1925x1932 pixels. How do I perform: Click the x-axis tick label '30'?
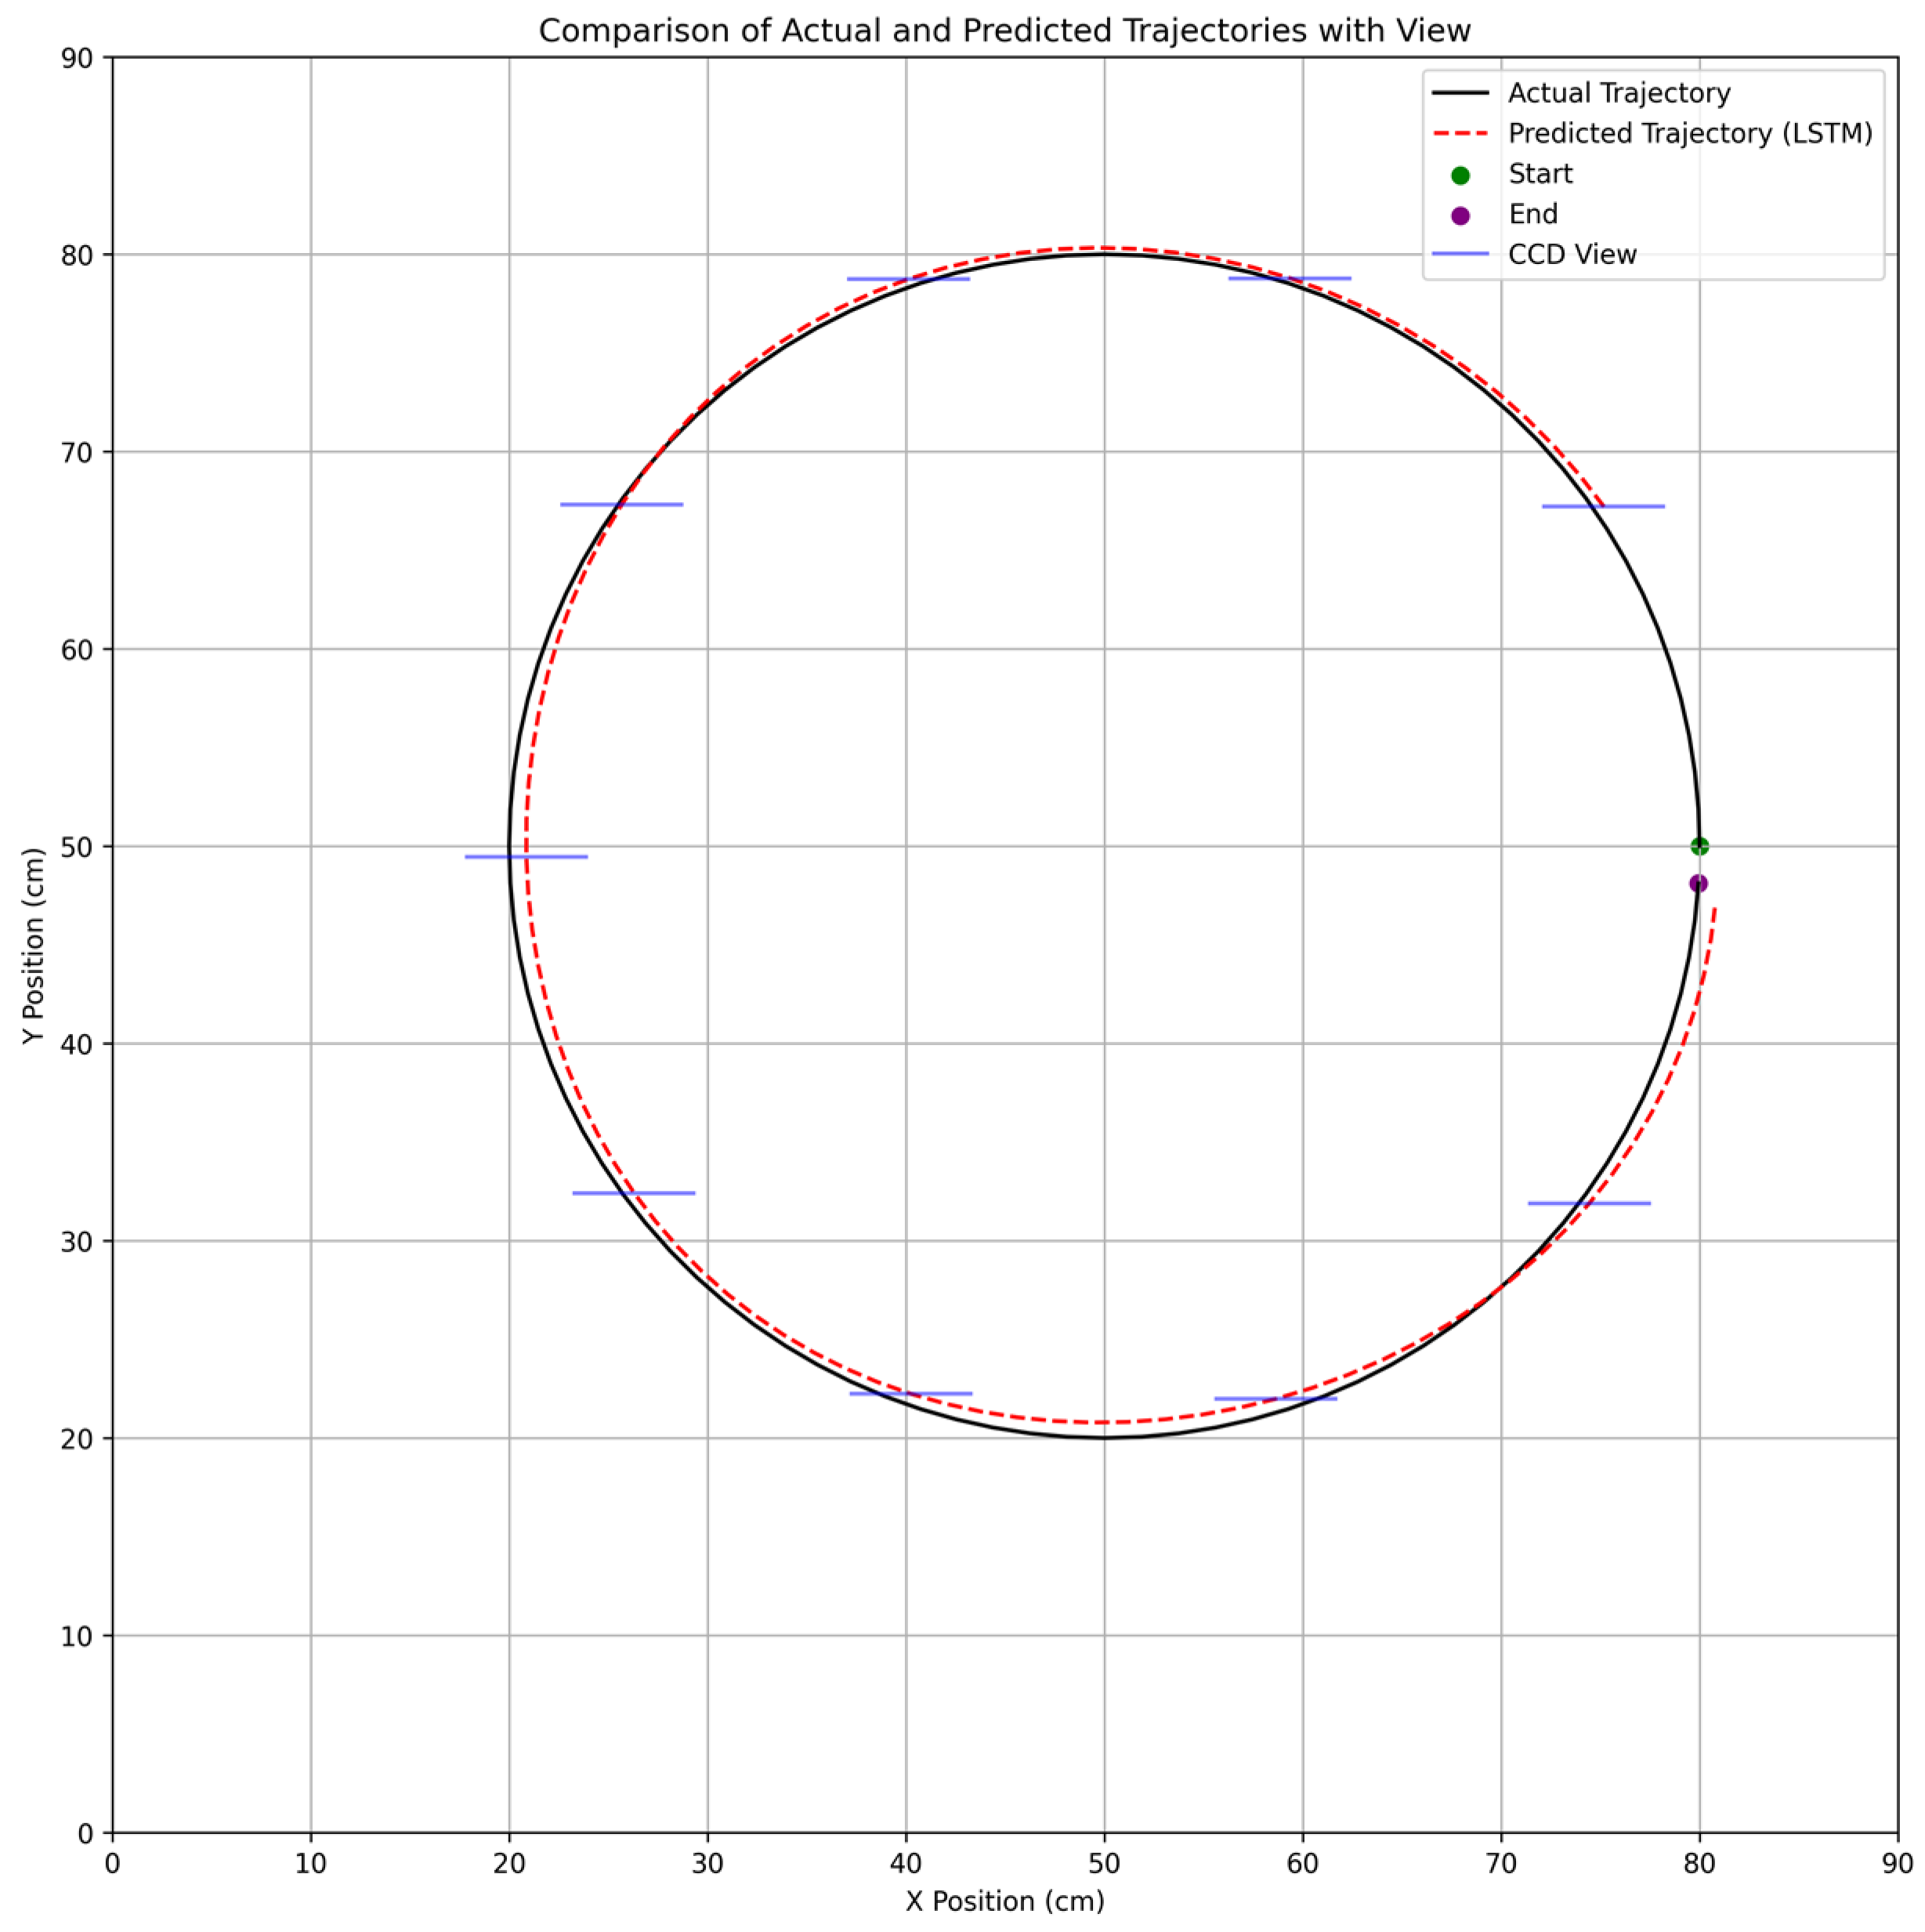coord(708,1863)
